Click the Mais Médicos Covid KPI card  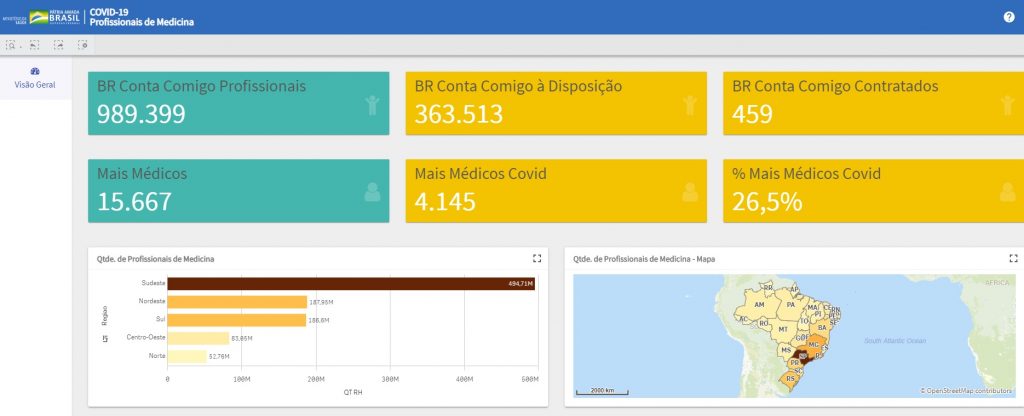pyautogui.click(x=555, y=190)
